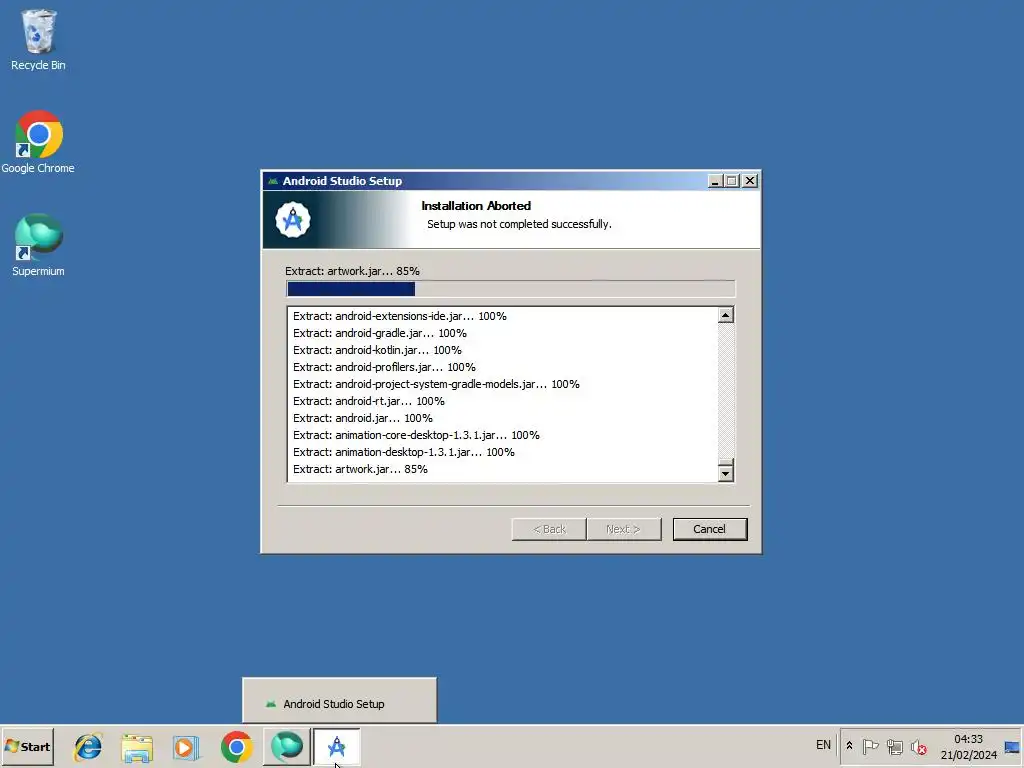Click the Android Studio logo in setup header
This screenshot has height=768, width=1024.
pyautogui.click(x=293, y=219)
